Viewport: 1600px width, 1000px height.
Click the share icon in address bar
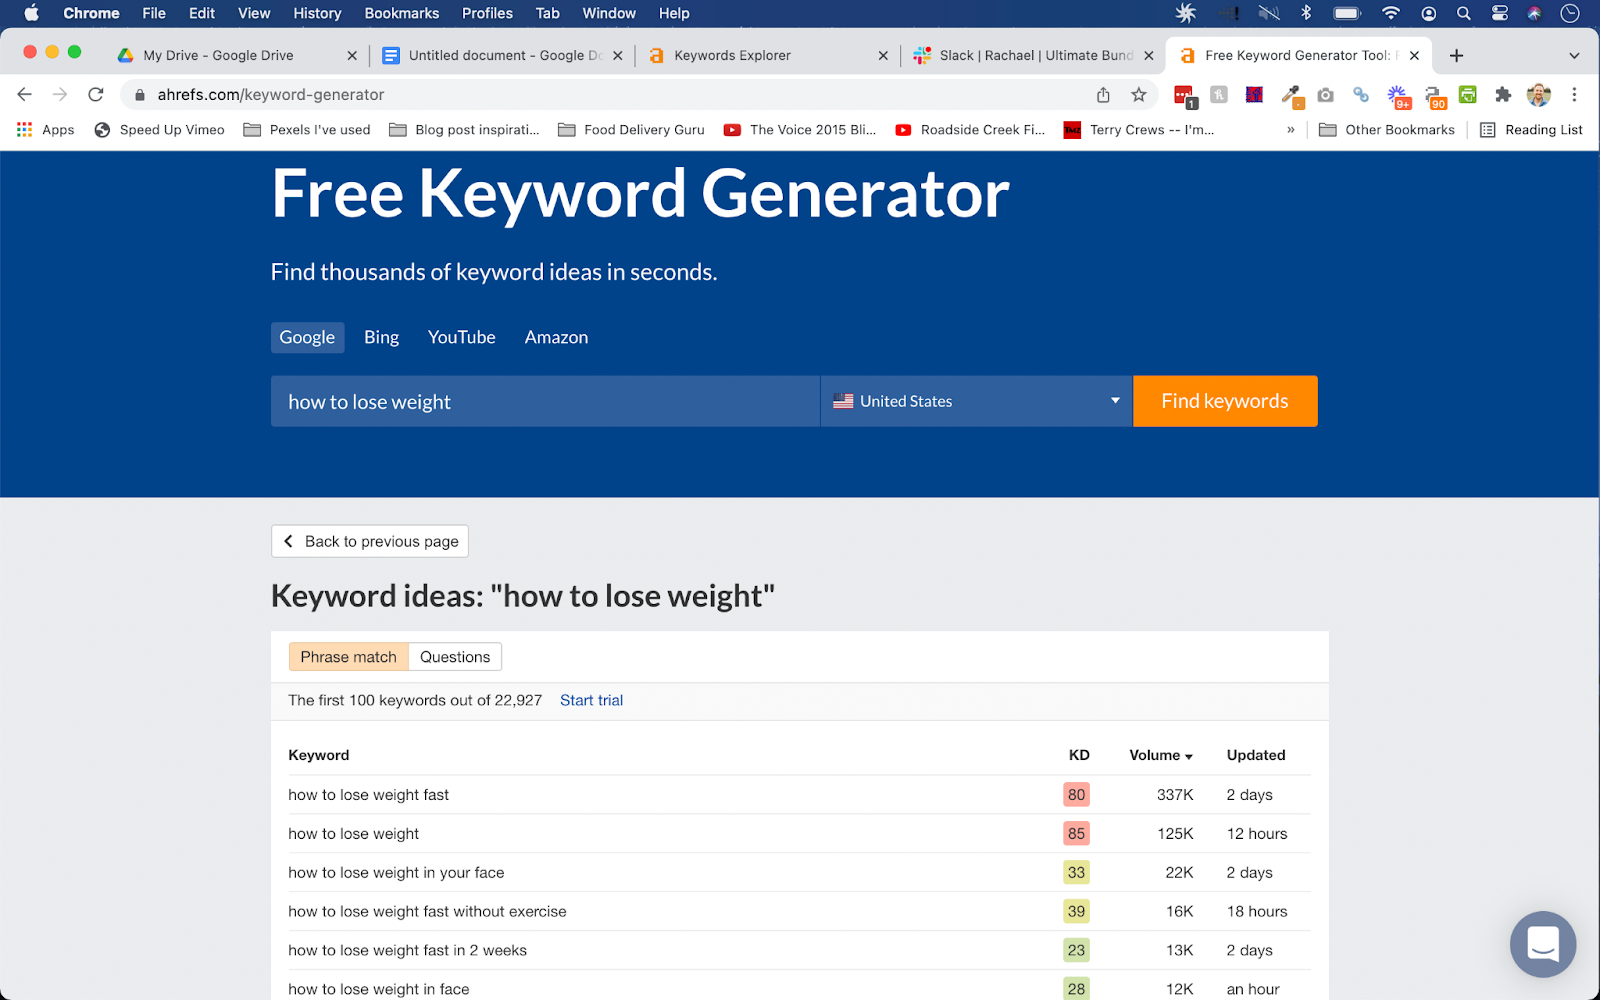pos(1103,94)
